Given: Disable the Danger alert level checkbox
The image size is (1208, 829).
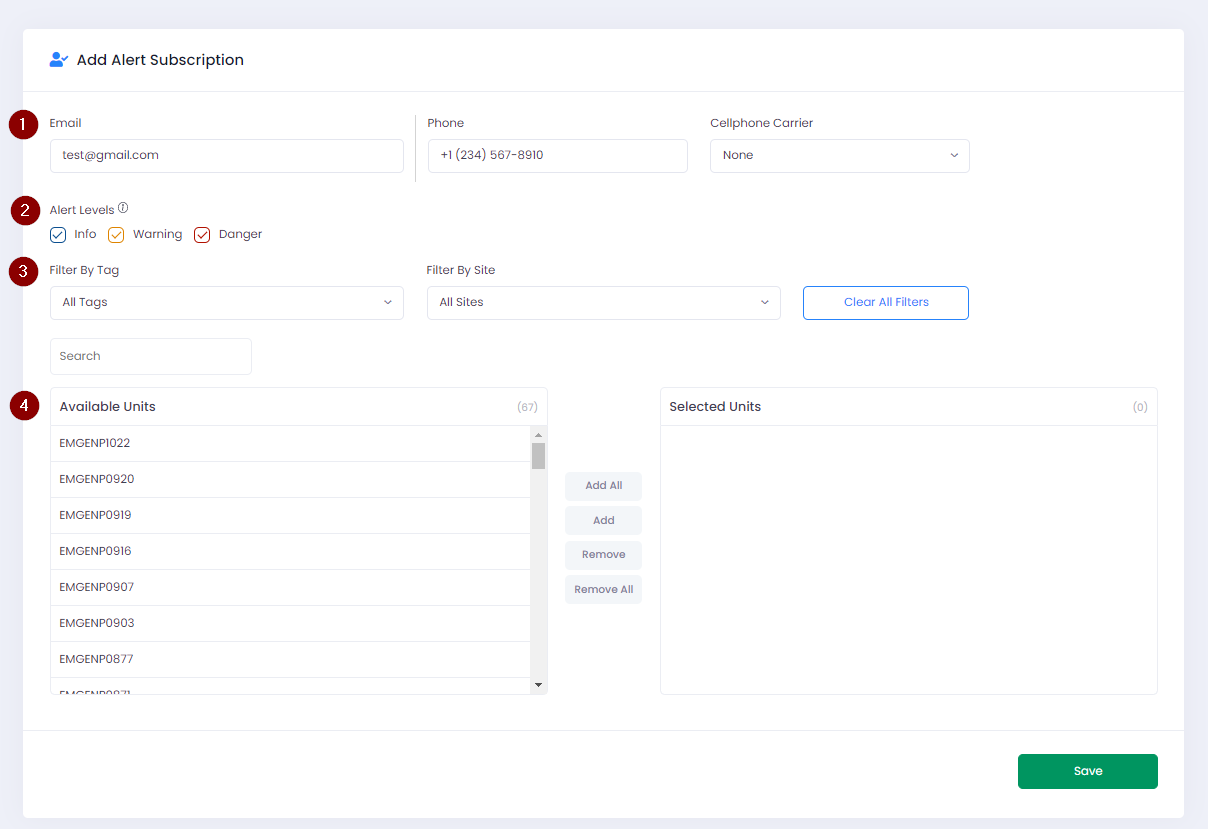Looking at the screenshot, I should [202, 235].
